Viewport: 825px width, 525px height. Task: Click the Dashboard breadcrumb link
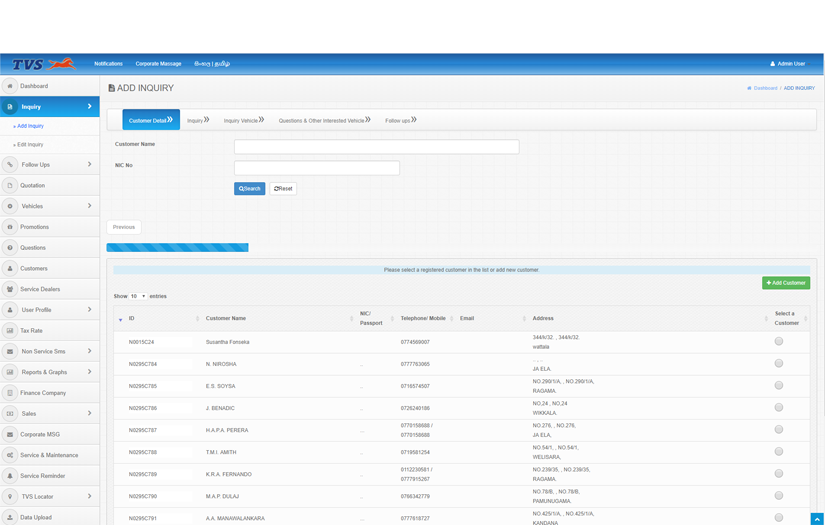tap(765, 88)
